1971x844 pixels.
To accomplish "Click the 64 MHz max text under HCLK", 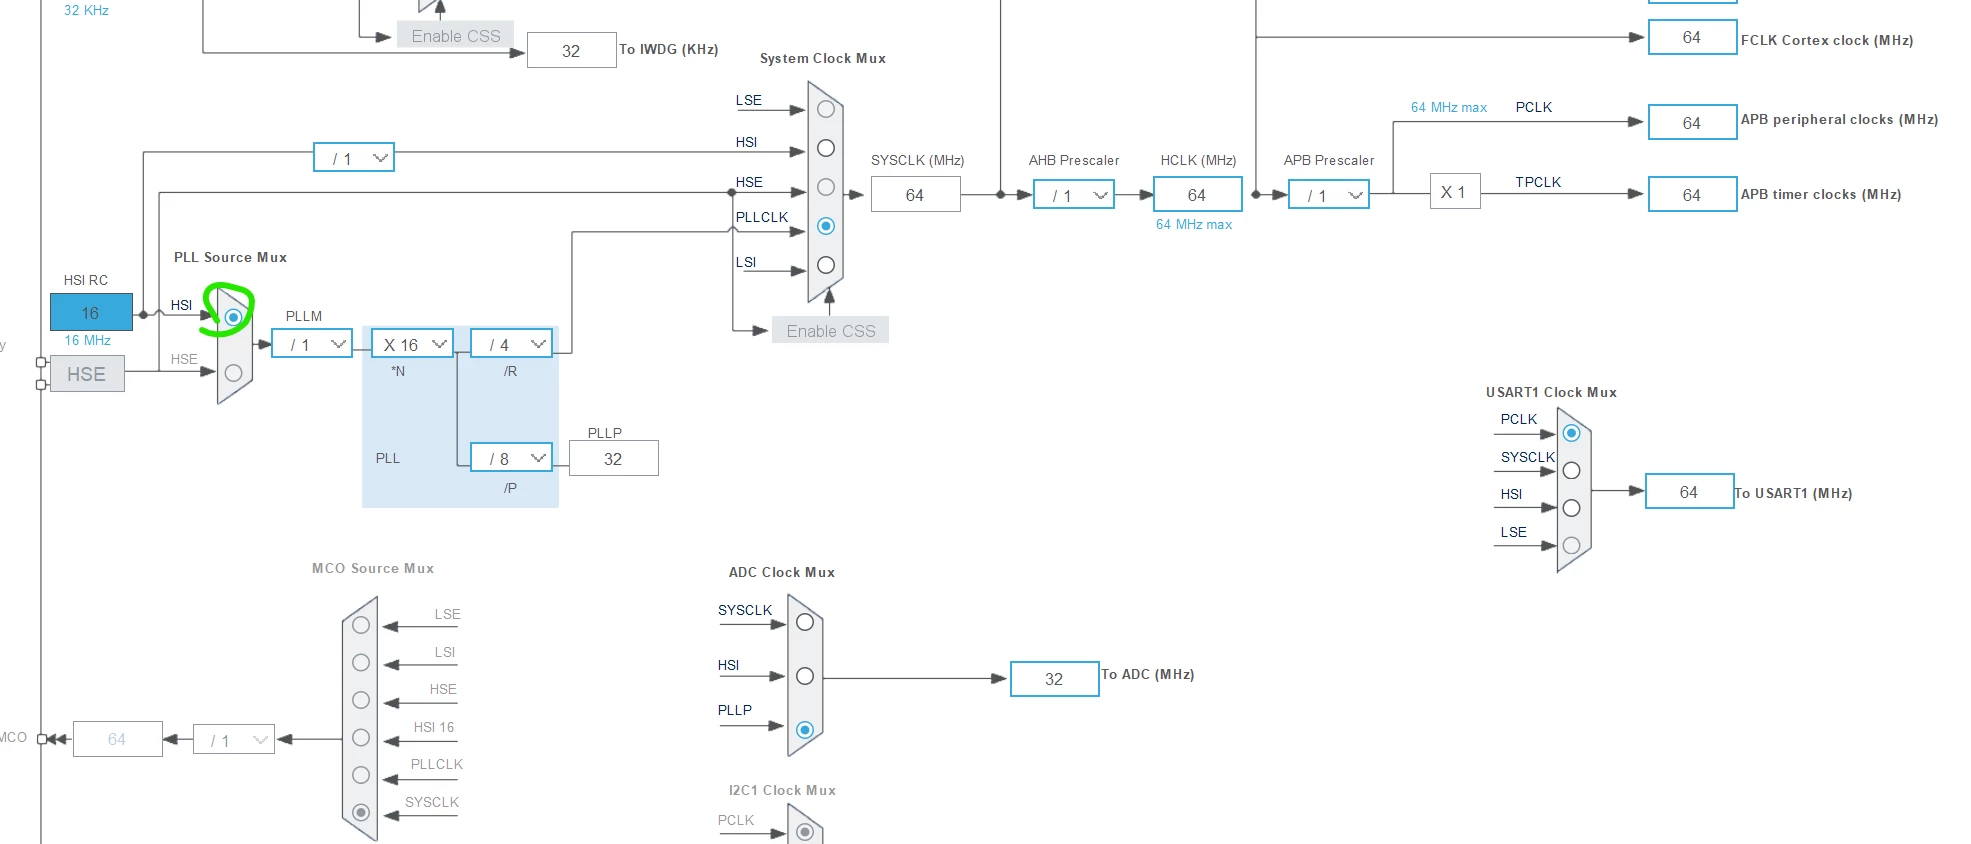I will click(x=1194, y=224).
